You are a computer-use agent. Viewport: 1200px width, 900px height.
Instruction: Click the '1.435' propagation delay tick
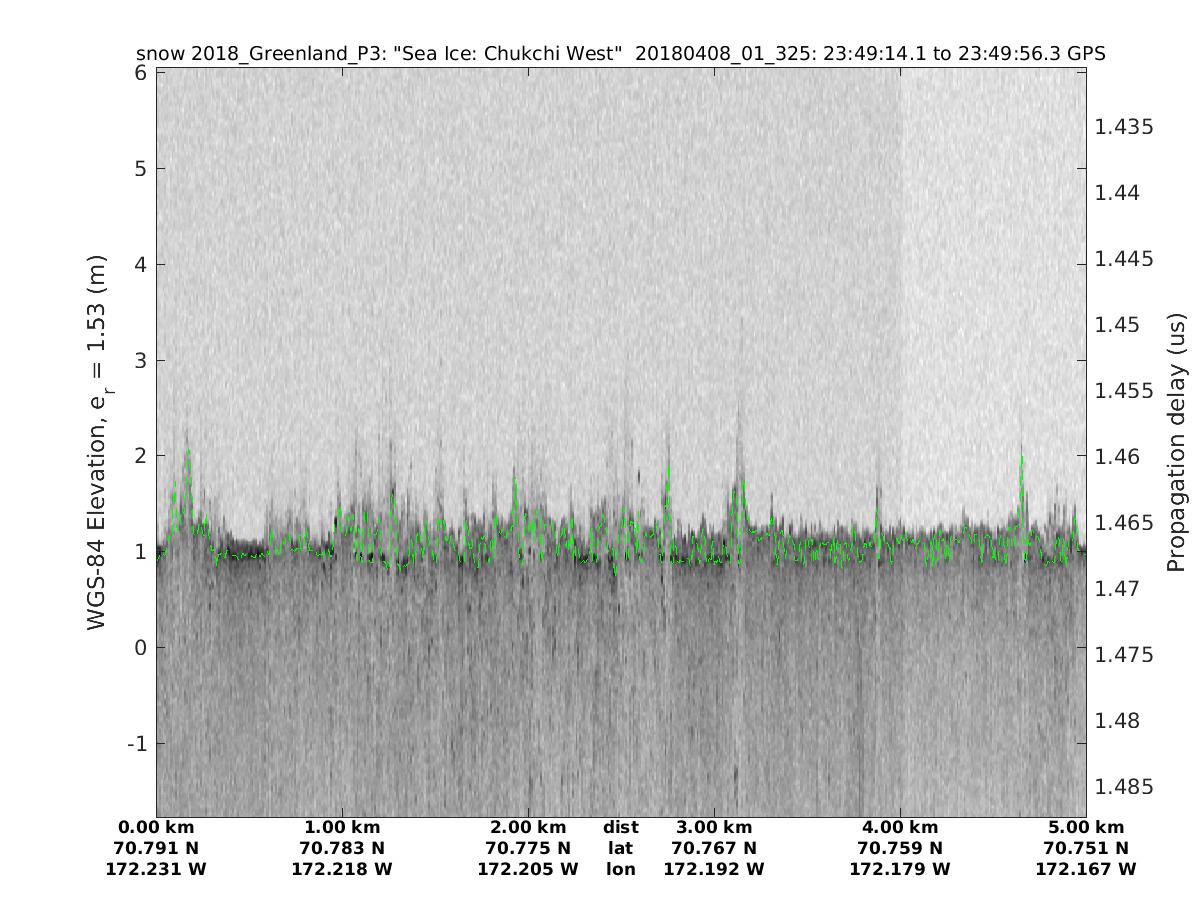1124,127
